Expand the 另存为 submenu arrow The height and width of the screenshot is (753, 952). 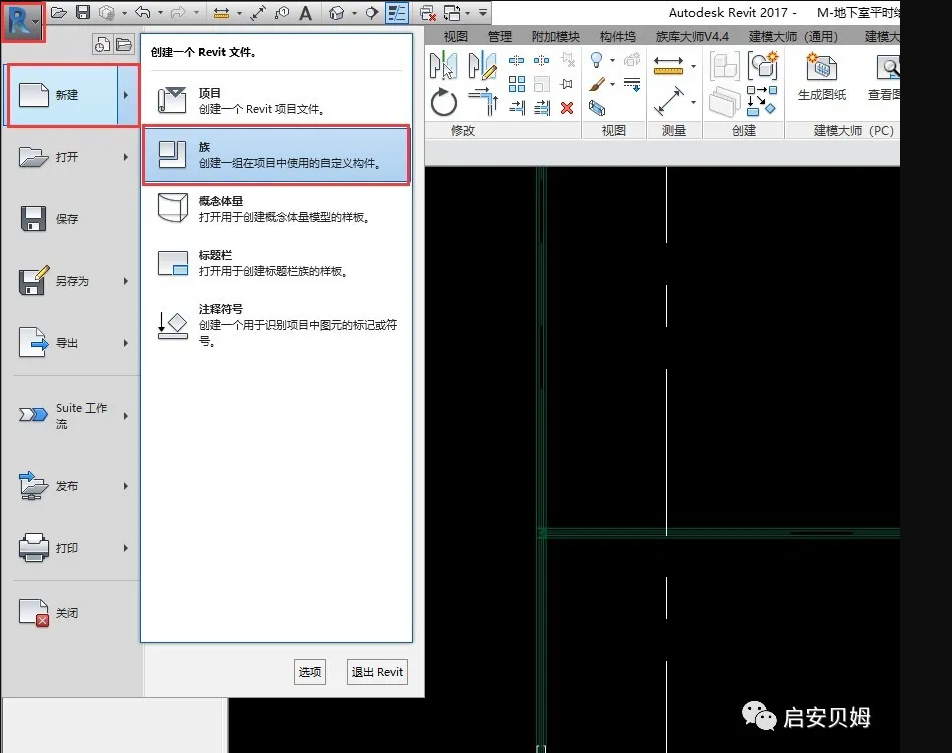click(x=126, y=281)
